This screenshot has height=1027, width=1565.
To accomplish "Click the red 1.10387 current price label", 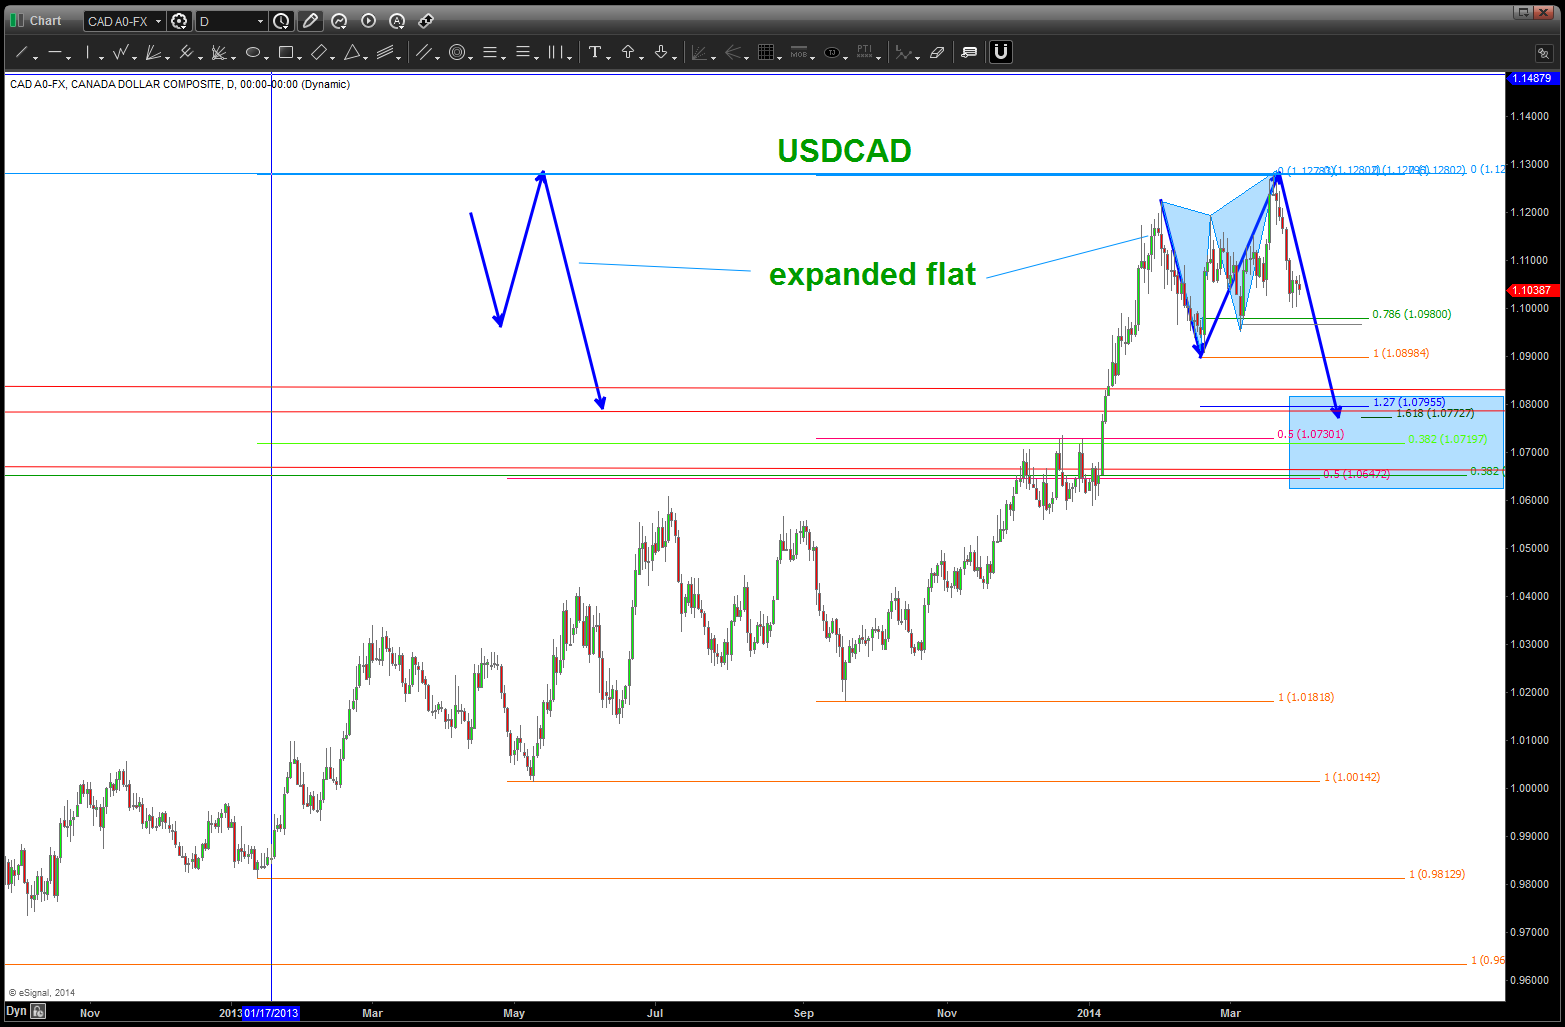I will tap(1531, 290).
